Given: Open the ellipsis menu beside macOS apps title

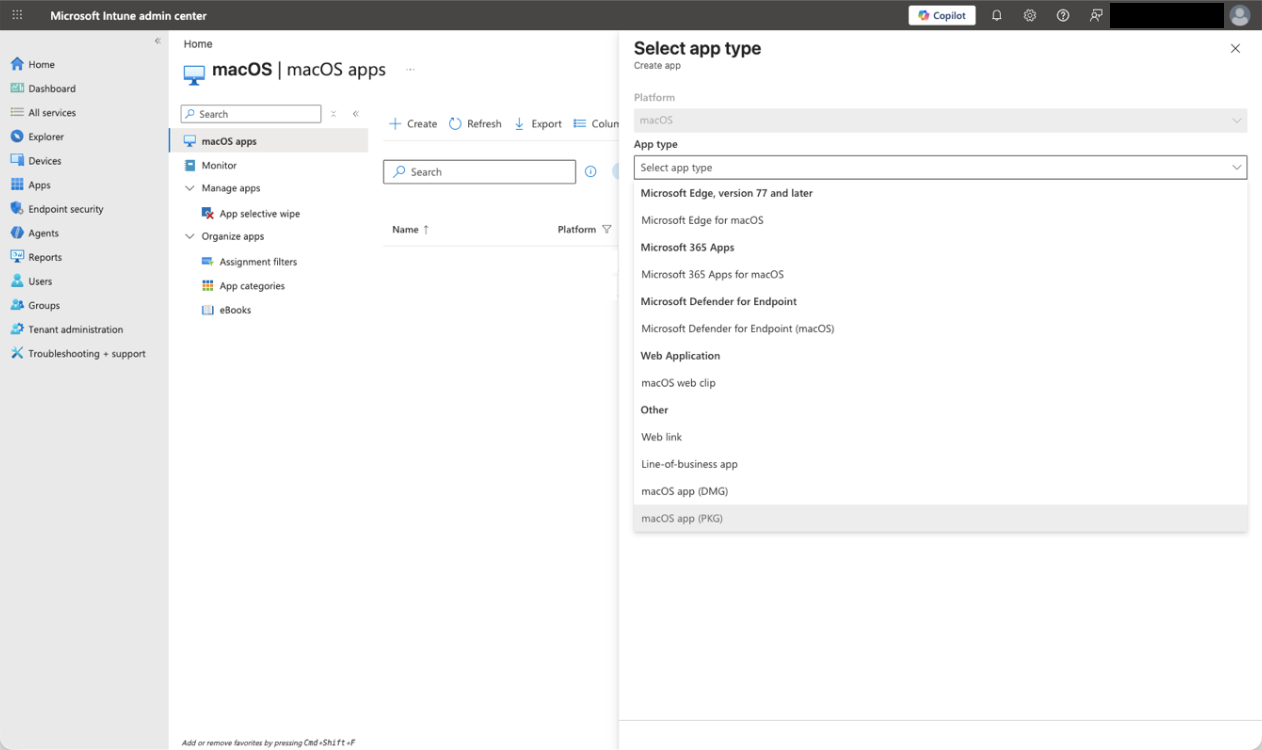Looking at the screenshot, I should coord(410,70).
